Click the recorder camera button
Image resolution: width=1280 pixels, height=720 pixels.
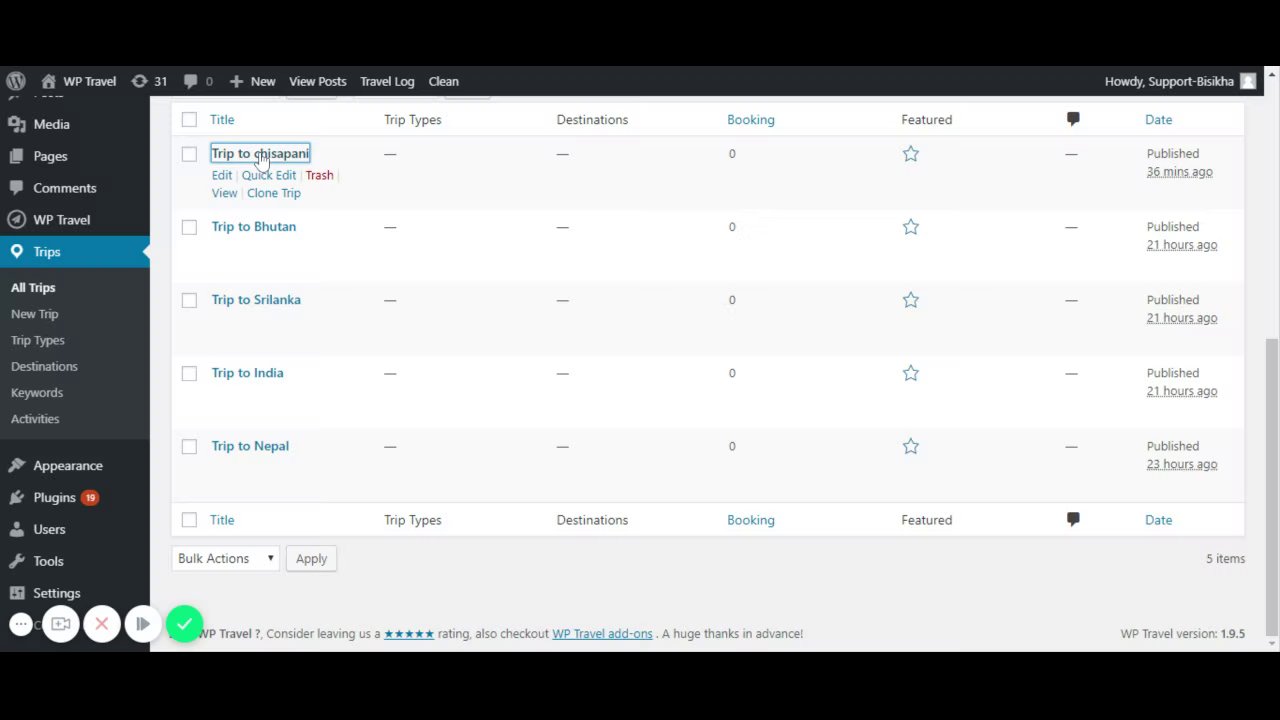coord(61,624)
